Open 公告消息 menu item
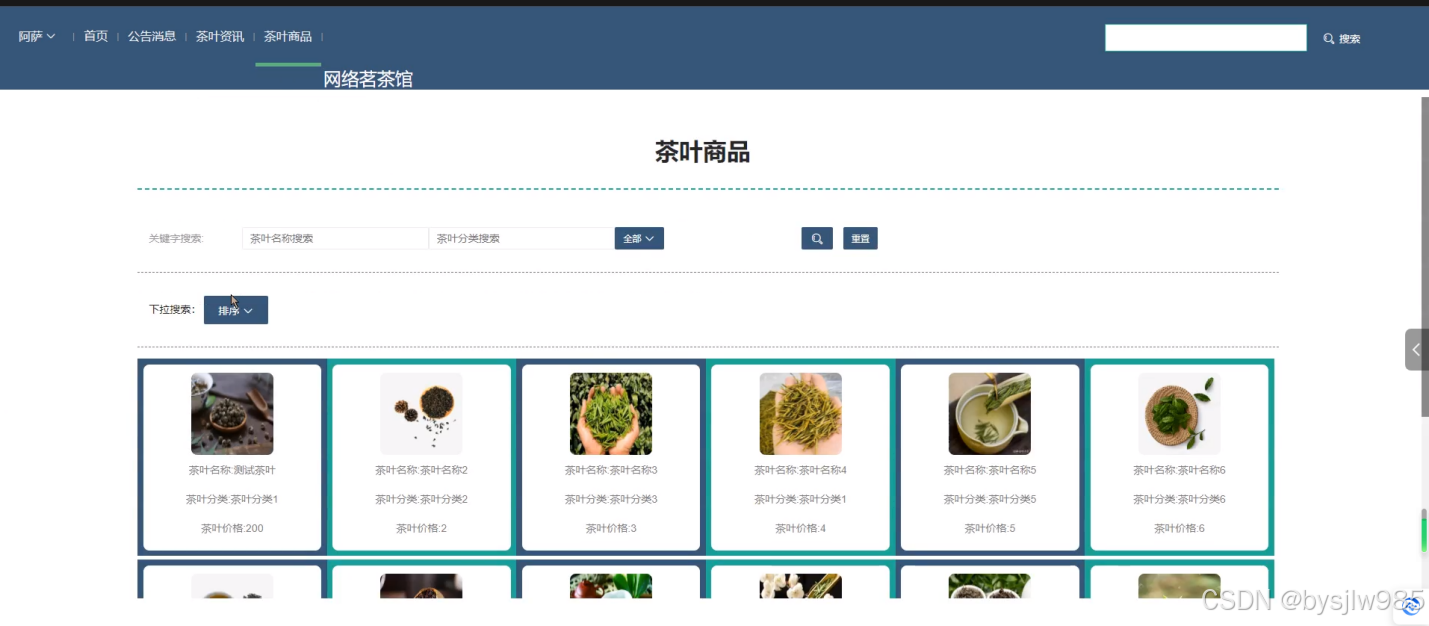Viewport: 1429px width, 626px height. pos(152,37)
